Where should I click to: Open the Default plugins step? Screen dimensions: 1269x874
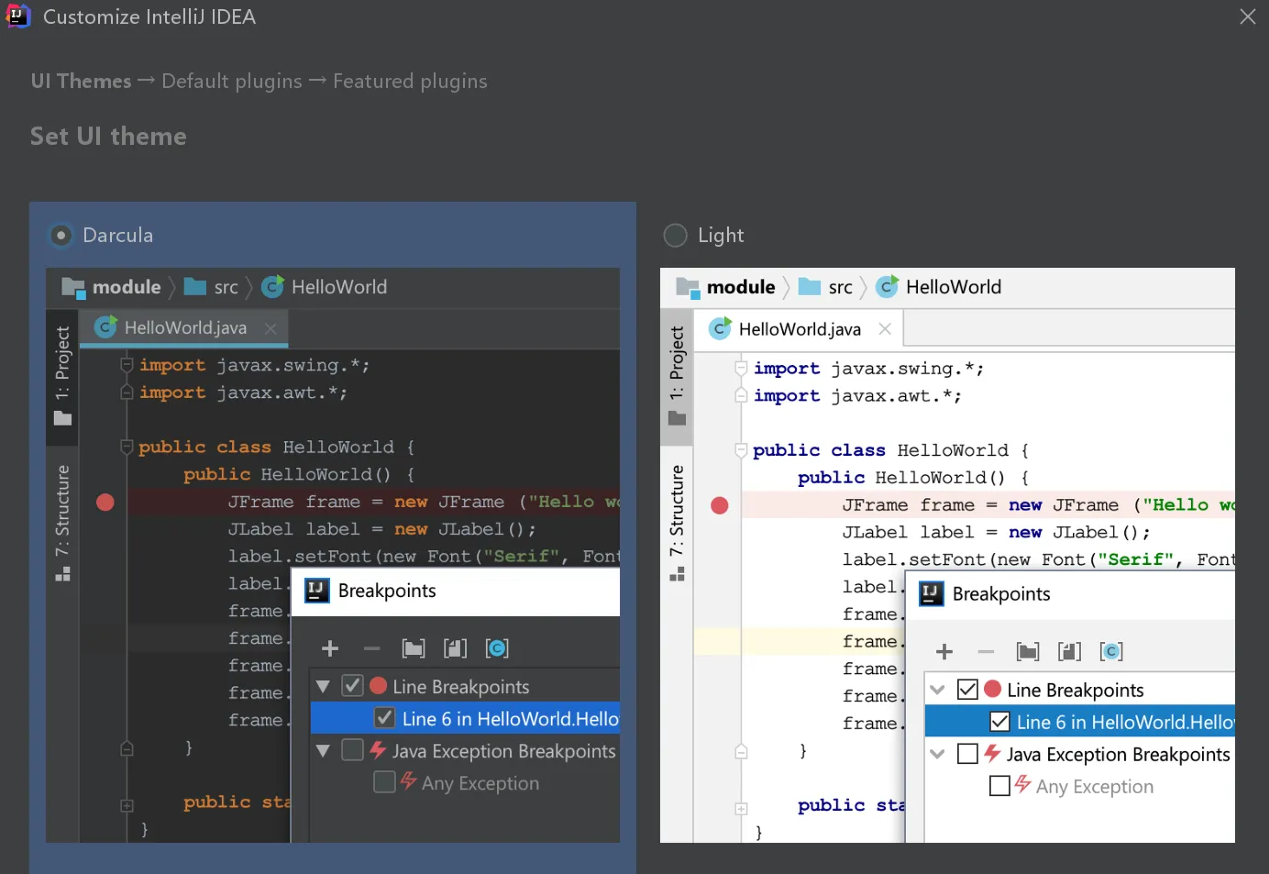coord(232,81)
